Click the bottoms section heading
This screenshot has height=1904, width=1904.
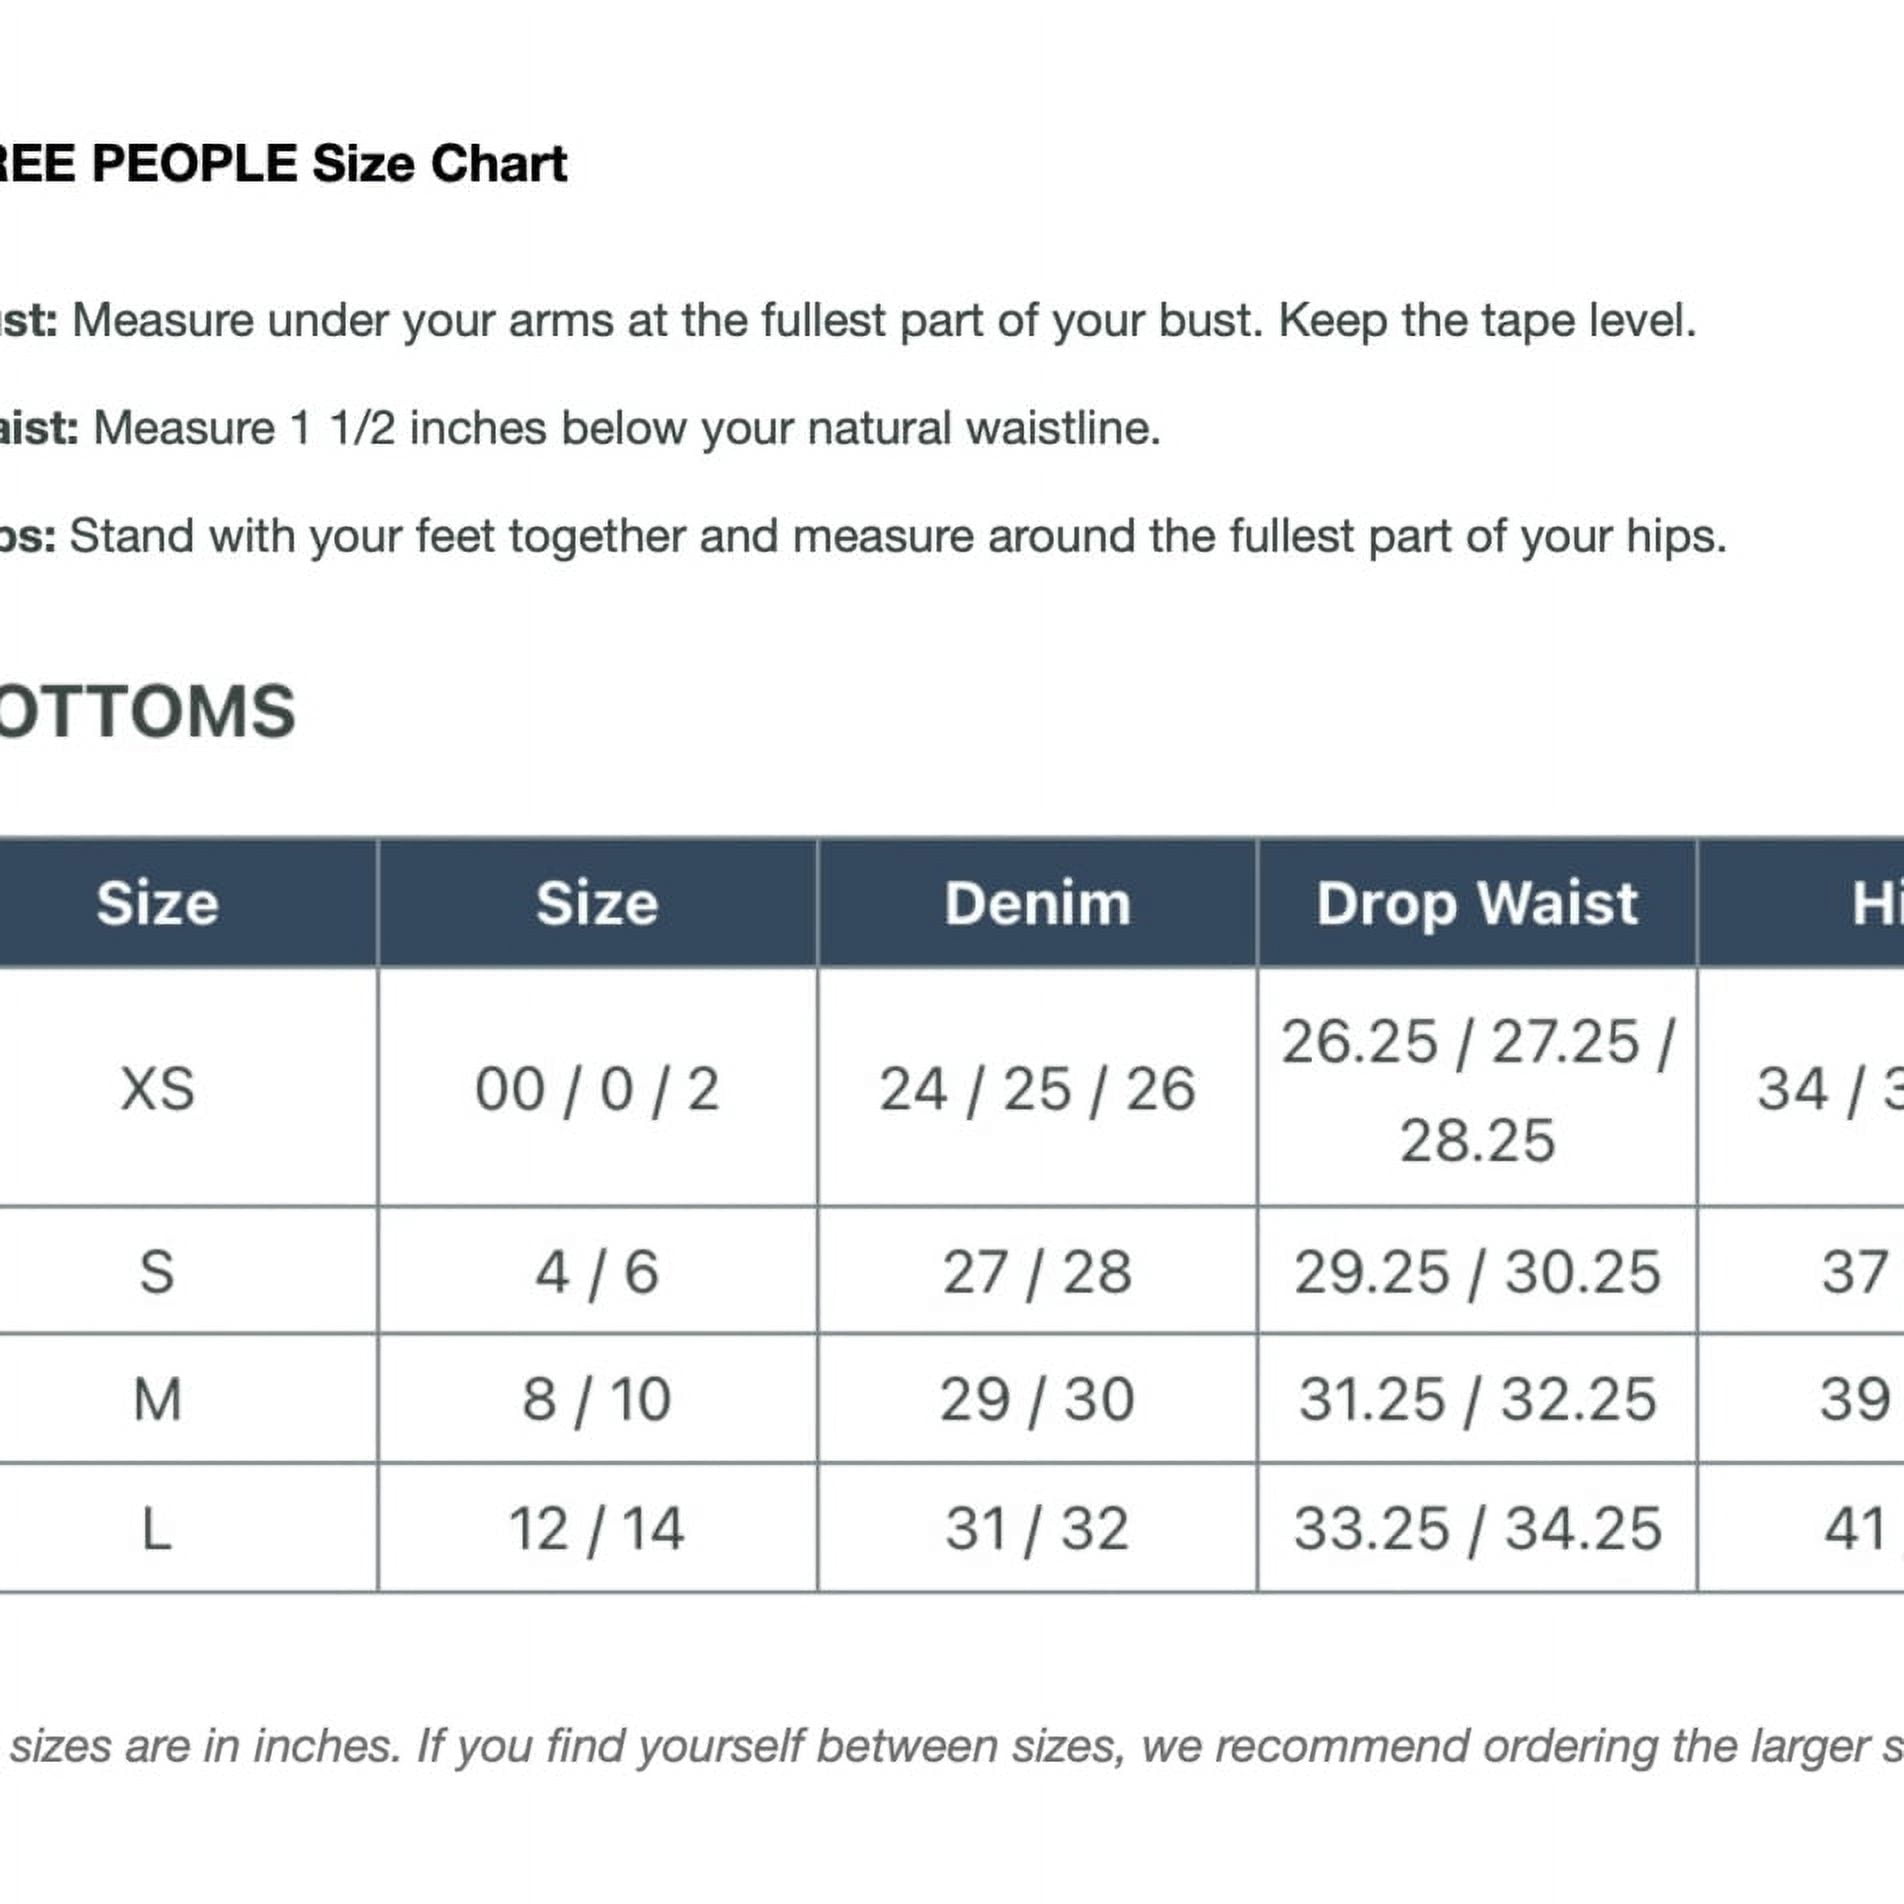click(148, 712)
